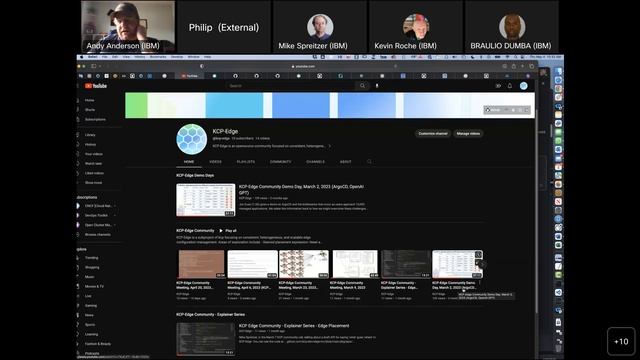
Task: Click Play all for KCP-Edge Community
Action: click(228, 231)
